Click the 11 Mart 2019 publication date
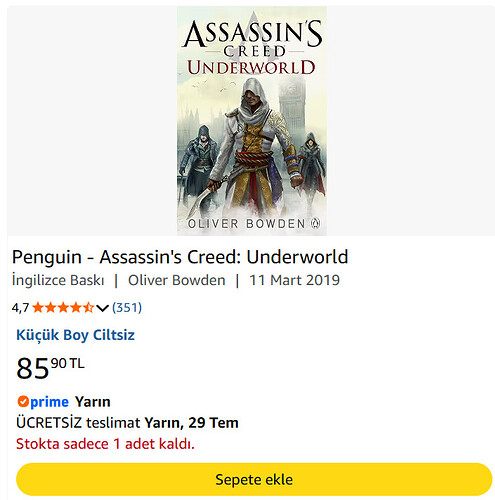Image resolution: width=495 pixels, height=500 pixels. tap(295, 280)
